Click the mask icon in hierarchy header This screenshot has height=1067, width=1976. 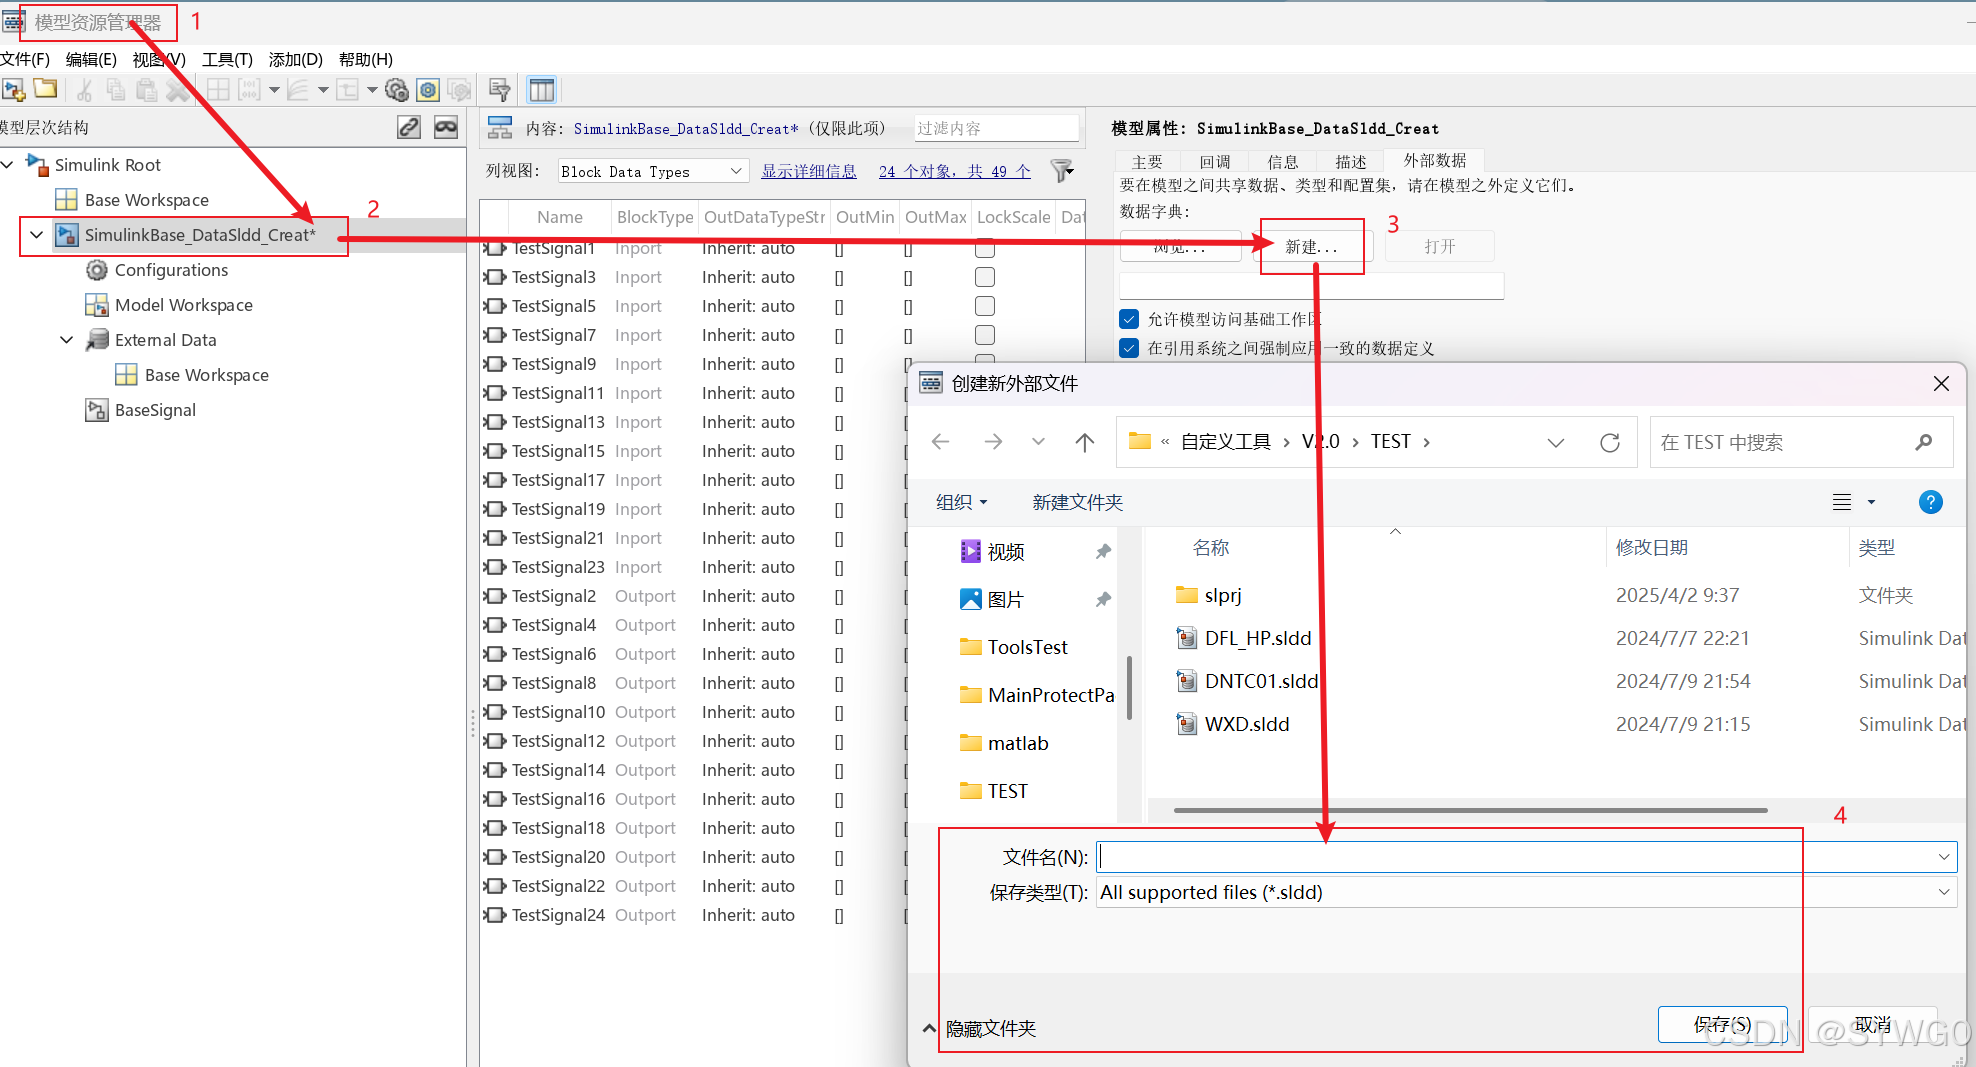click(x=446, y=127)
